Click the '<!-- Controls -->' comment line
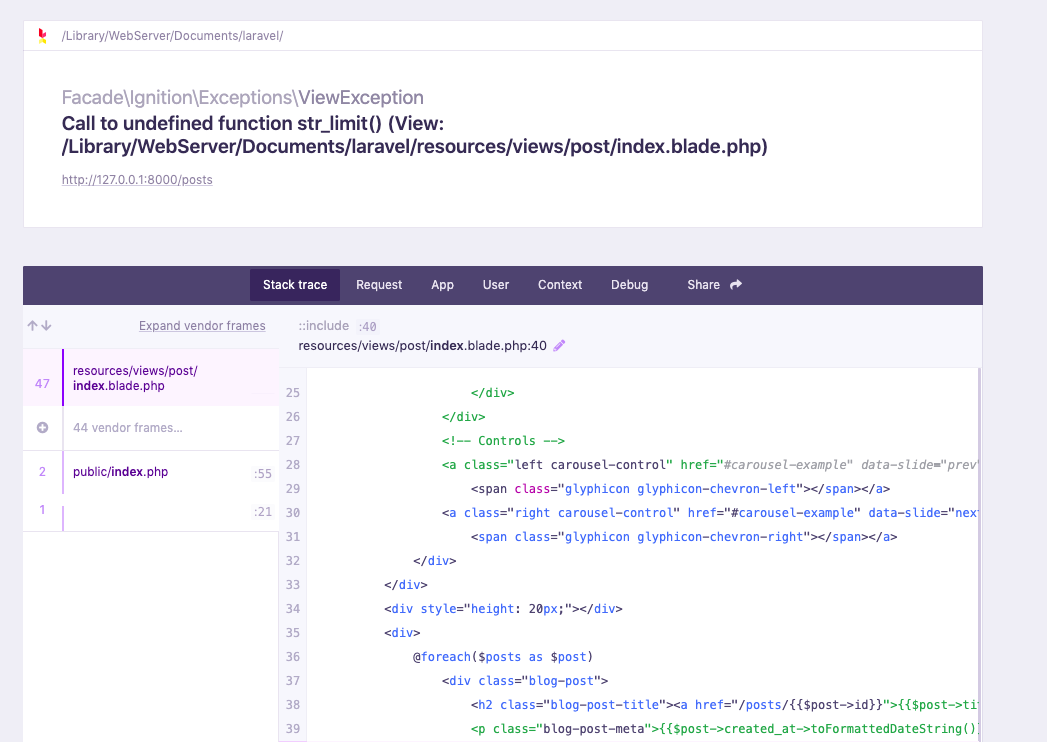 (503, 441)
